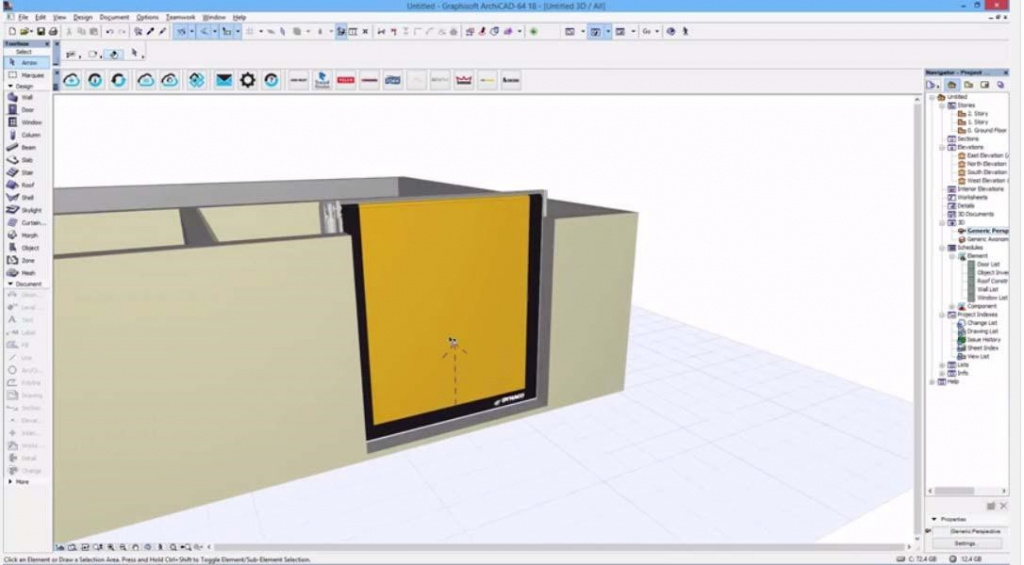Select the Slab tool

[x=26, y=160]
